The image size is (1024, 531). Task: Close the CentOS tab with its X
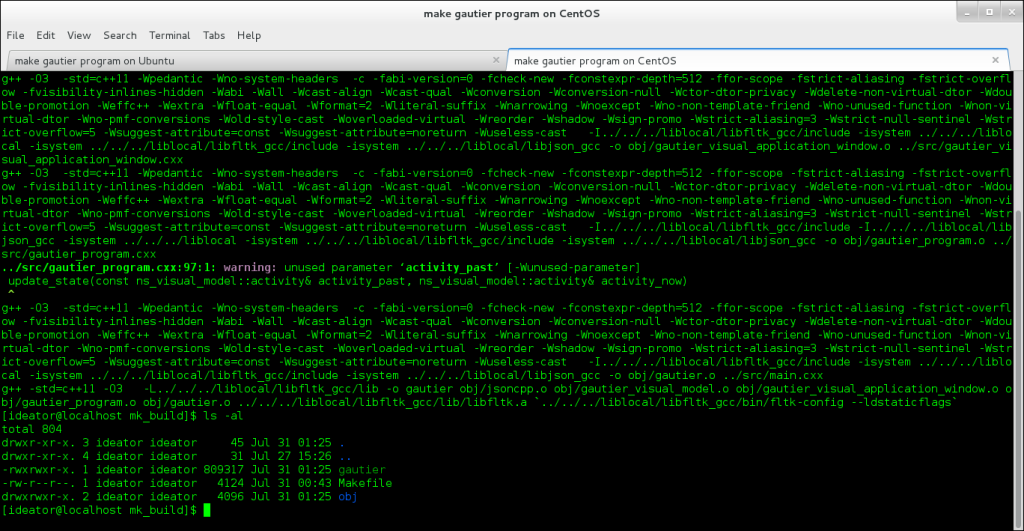pyautogui.click(x=995, y=60)
